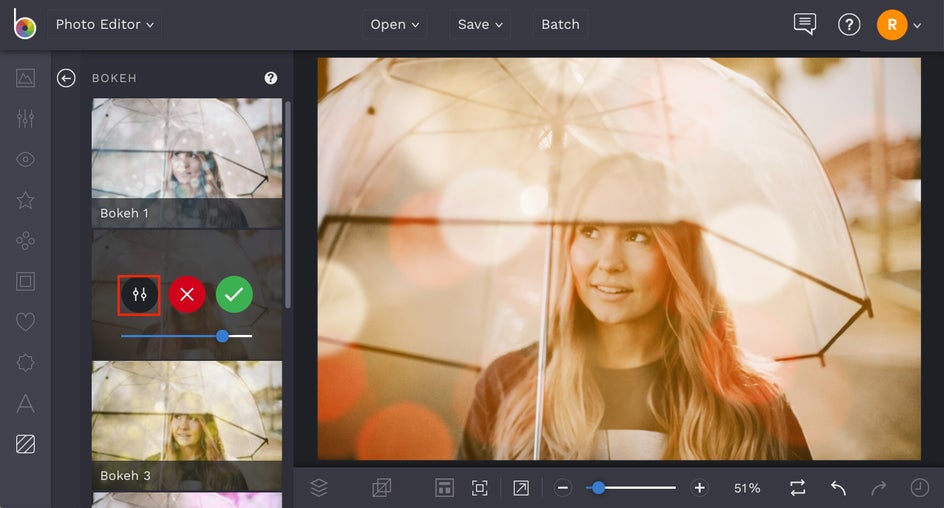Screen dimensions: 944x508
Task: Click the BeFunky logo icon
Action: coord(25,25)
